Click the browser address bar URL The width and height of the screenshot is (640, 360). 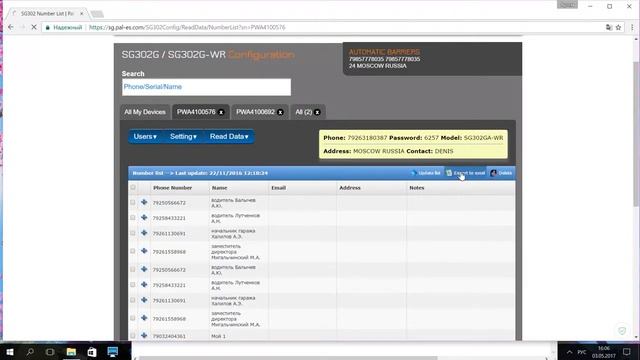coord(187,27)
